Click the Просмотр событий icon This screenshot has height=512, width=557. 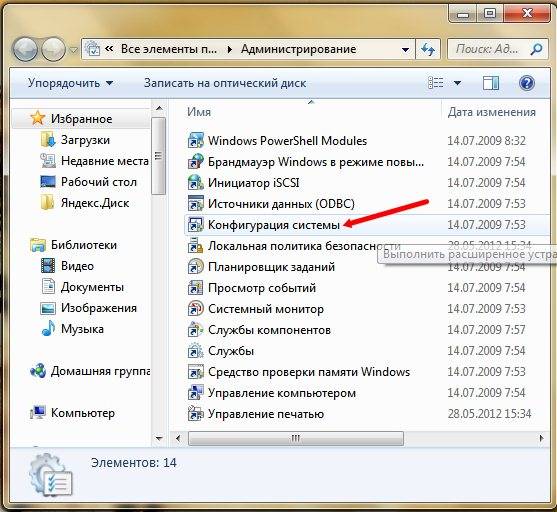[x=195, y=287]
